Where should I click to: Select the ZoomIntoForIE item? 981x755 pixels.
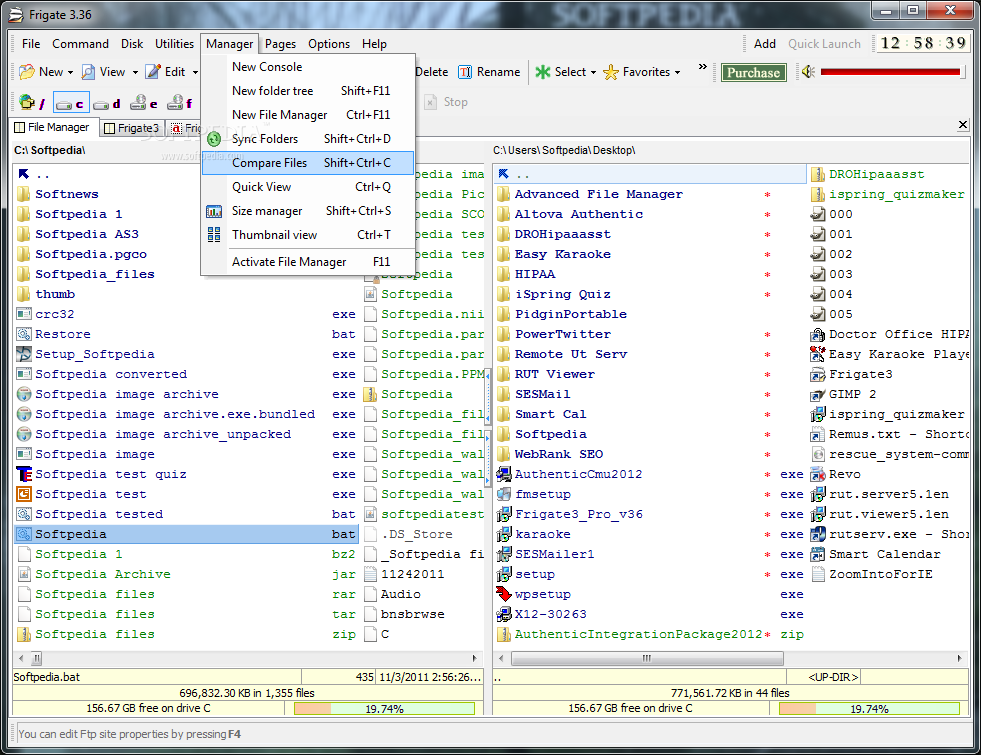880,574
